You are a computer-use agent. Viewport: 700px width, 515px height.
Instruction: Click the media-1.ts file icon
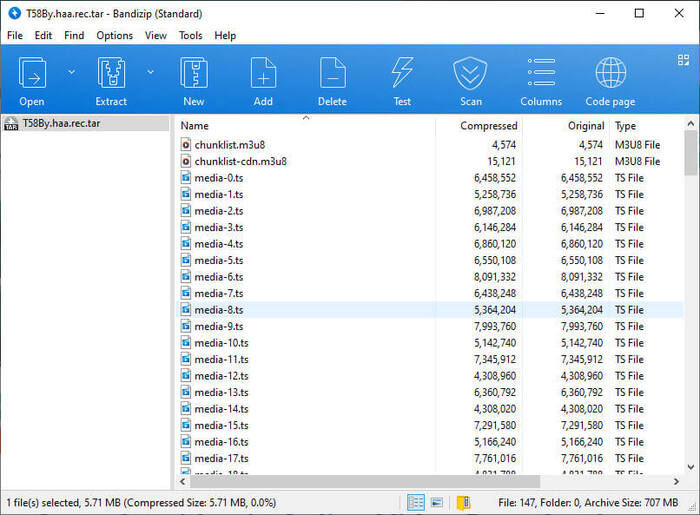[x=186, y=194]
